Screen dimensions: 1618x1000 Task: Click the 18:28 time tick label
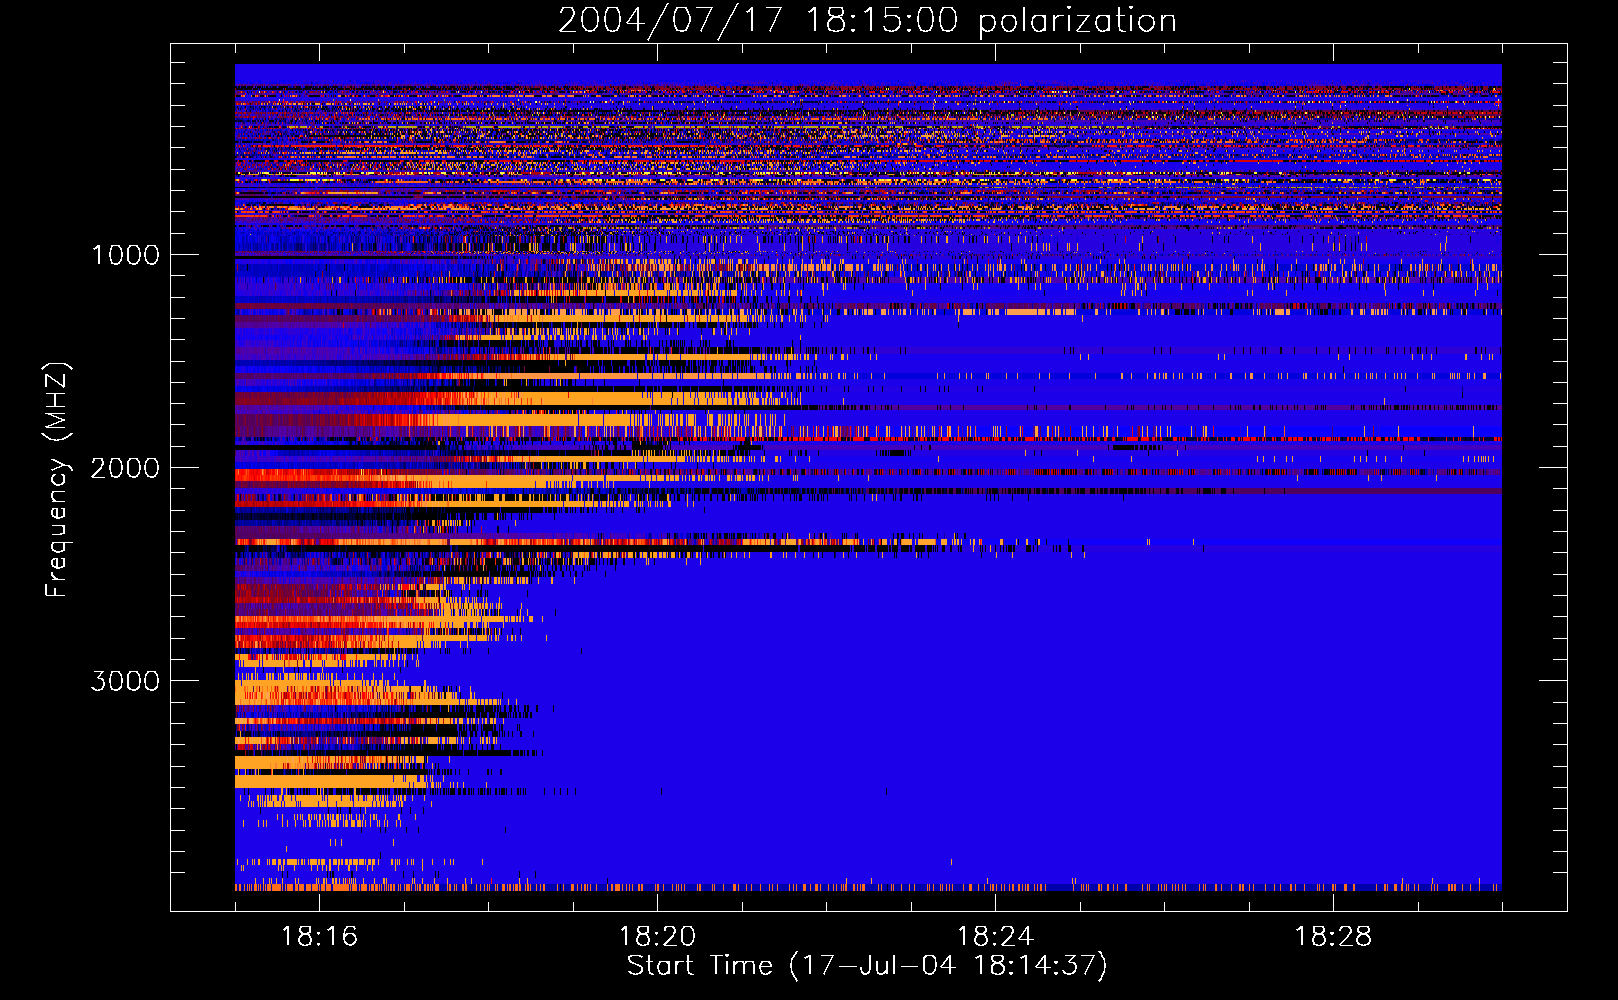tap(1333, 937)
